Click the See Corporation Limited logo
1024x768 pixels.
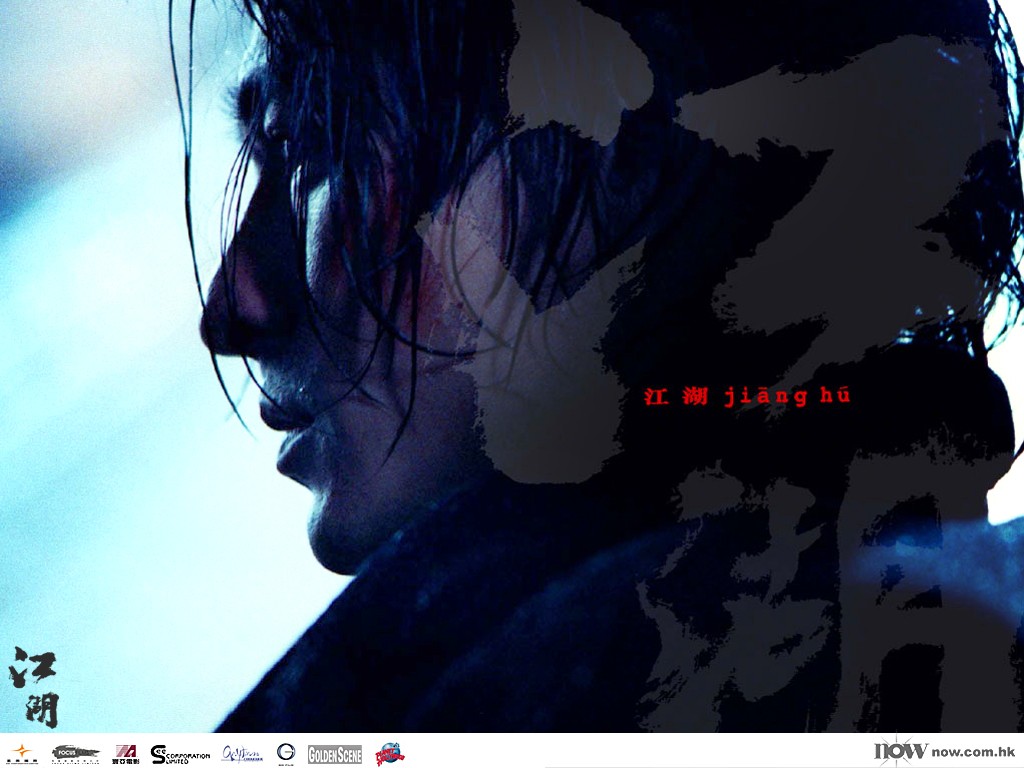click(180, 754)
